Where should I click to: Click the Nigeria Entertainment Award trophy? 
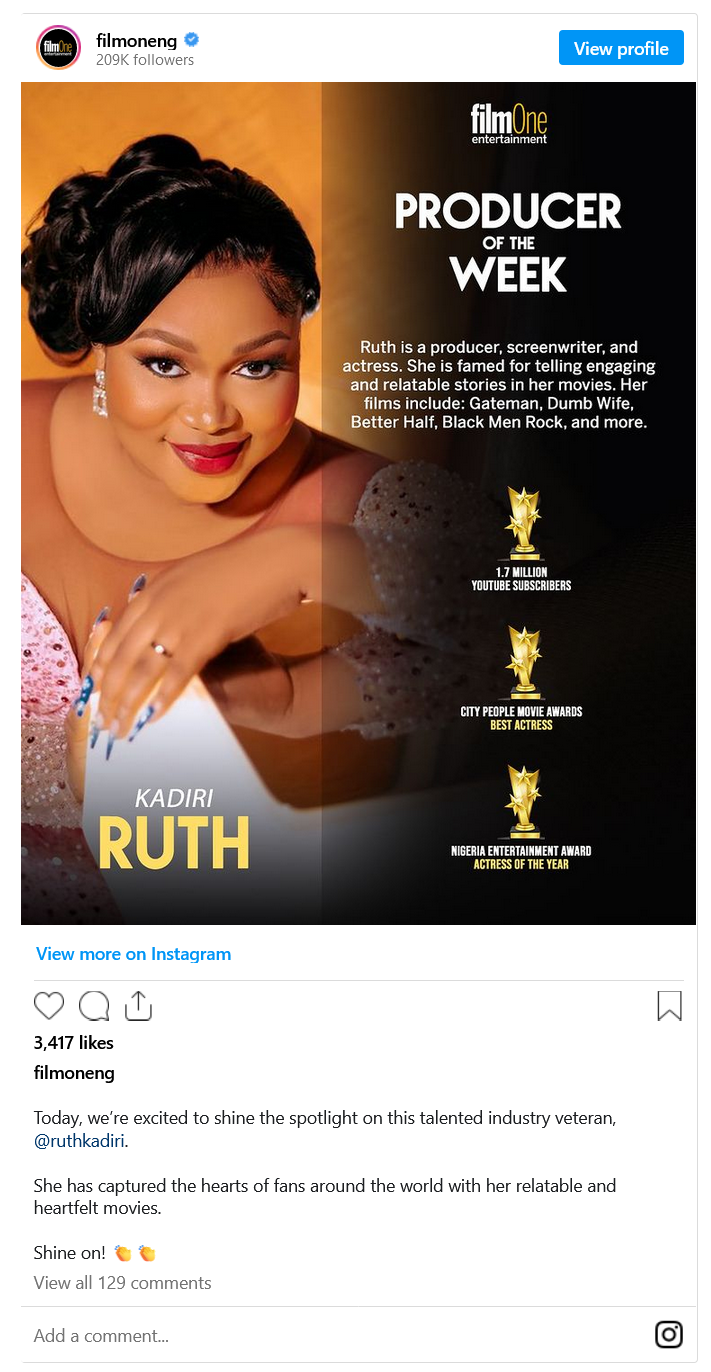tap(522, 801)
